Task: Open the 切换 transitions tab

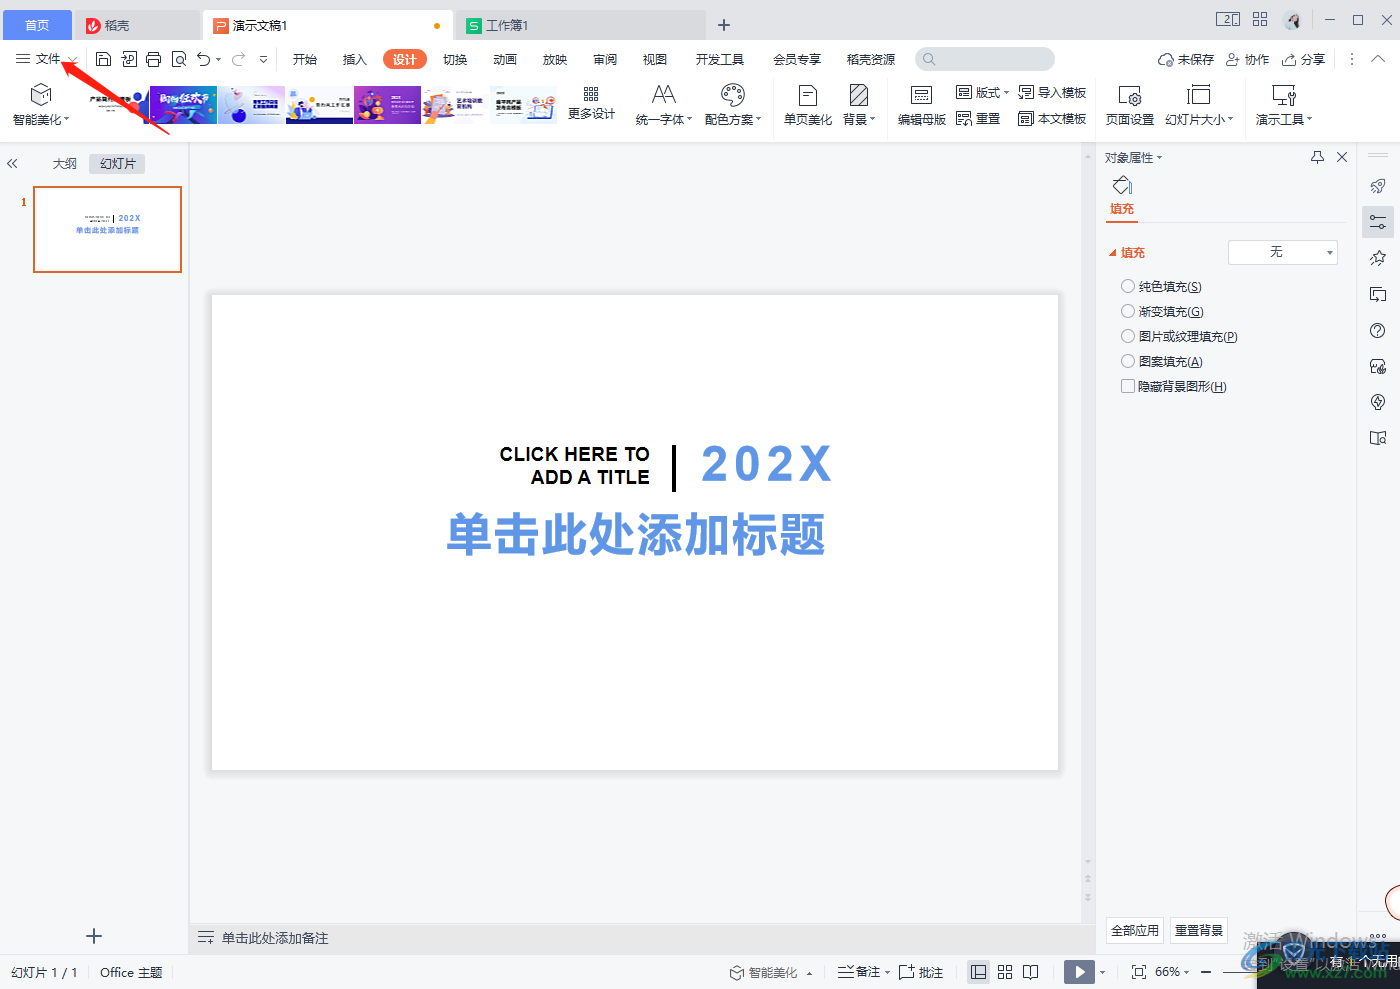Action: 455,60
